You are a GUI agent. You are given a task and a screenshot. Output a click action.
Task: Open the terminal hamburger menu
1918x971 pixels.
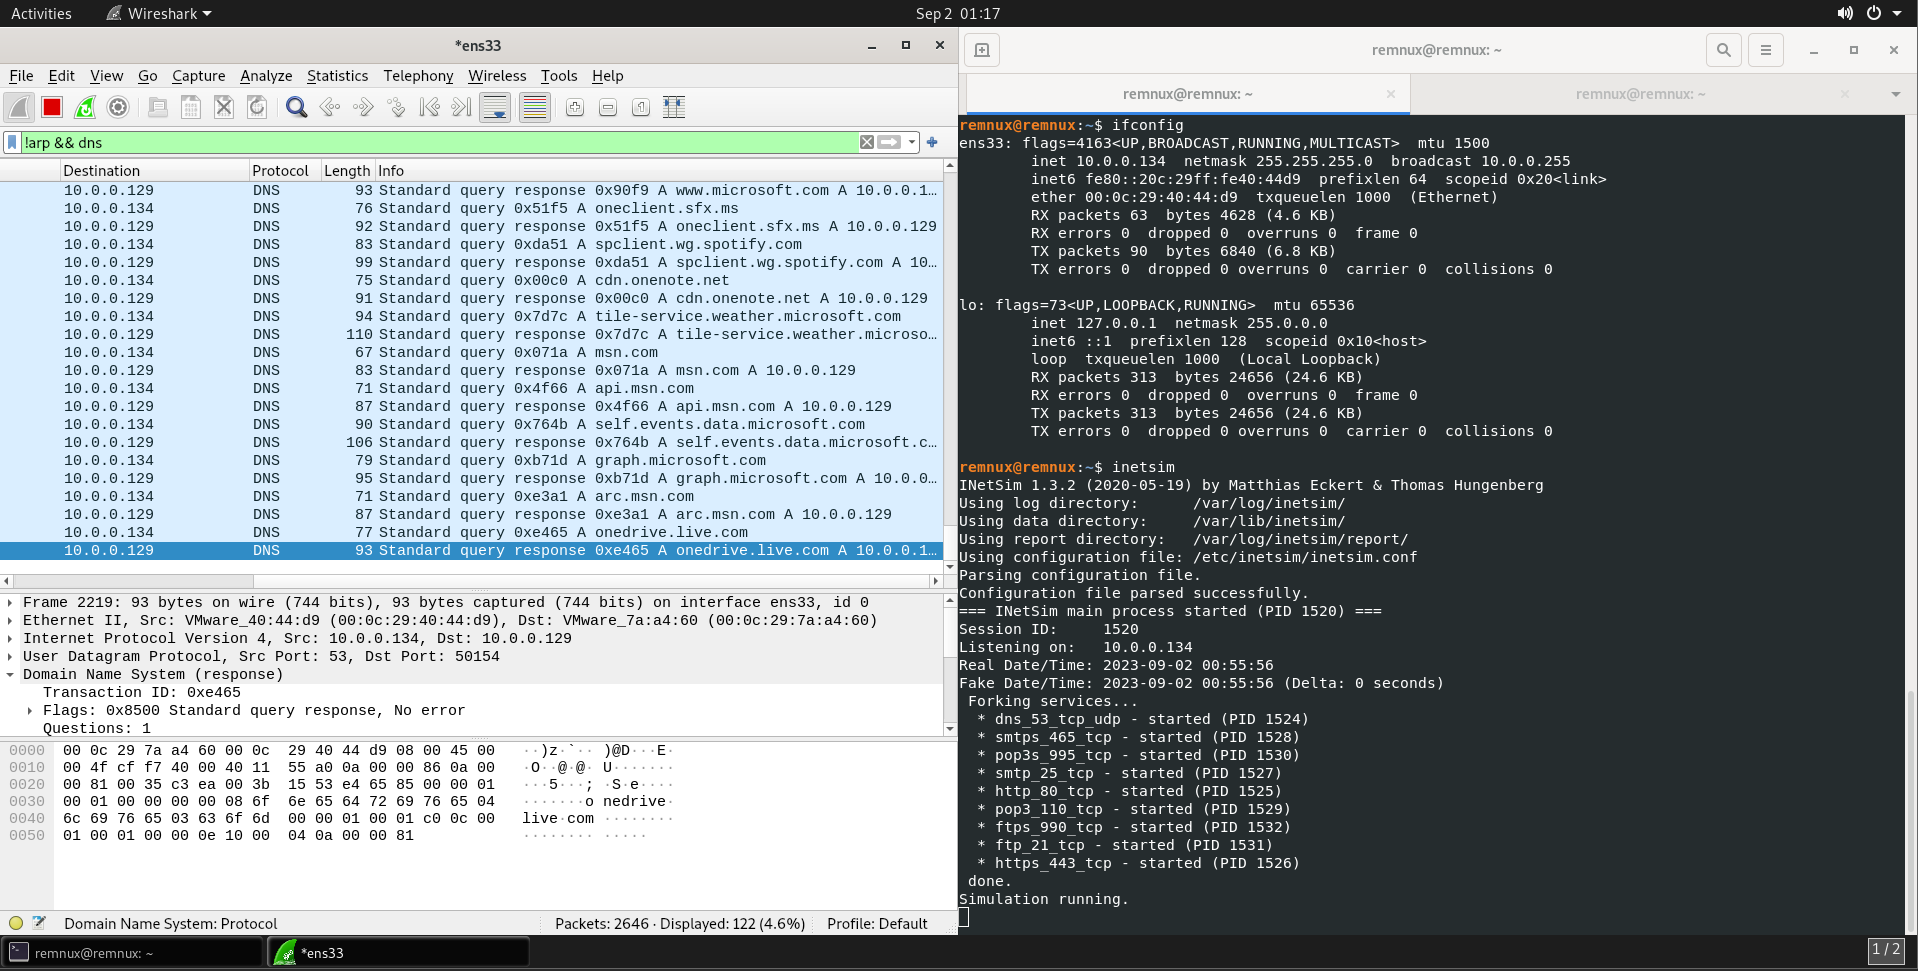(1765, 50)
